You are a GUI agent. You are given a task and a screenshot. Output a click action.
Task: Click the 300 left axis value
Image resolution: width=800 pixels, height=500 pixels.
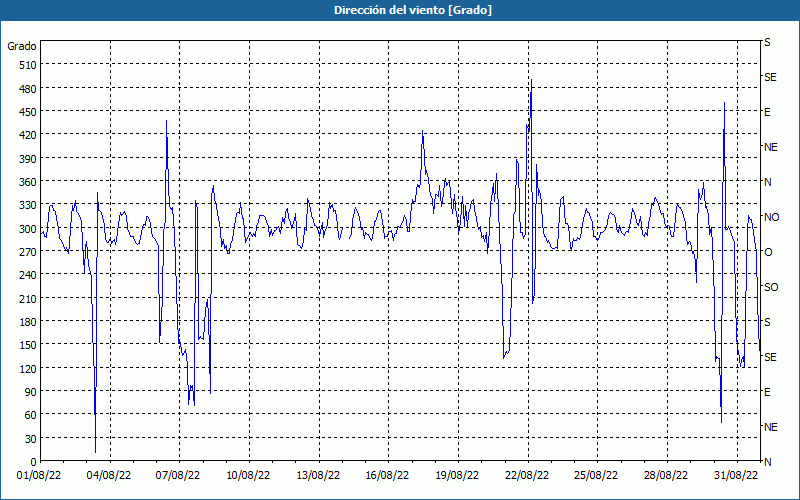pos(28,229)
